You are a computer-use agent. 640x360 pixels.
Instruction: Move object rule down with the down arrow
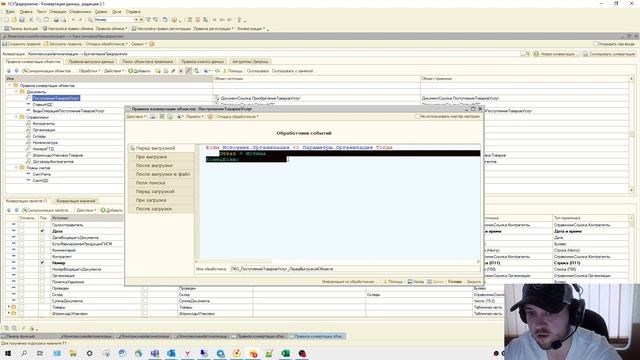pos(16,71)
